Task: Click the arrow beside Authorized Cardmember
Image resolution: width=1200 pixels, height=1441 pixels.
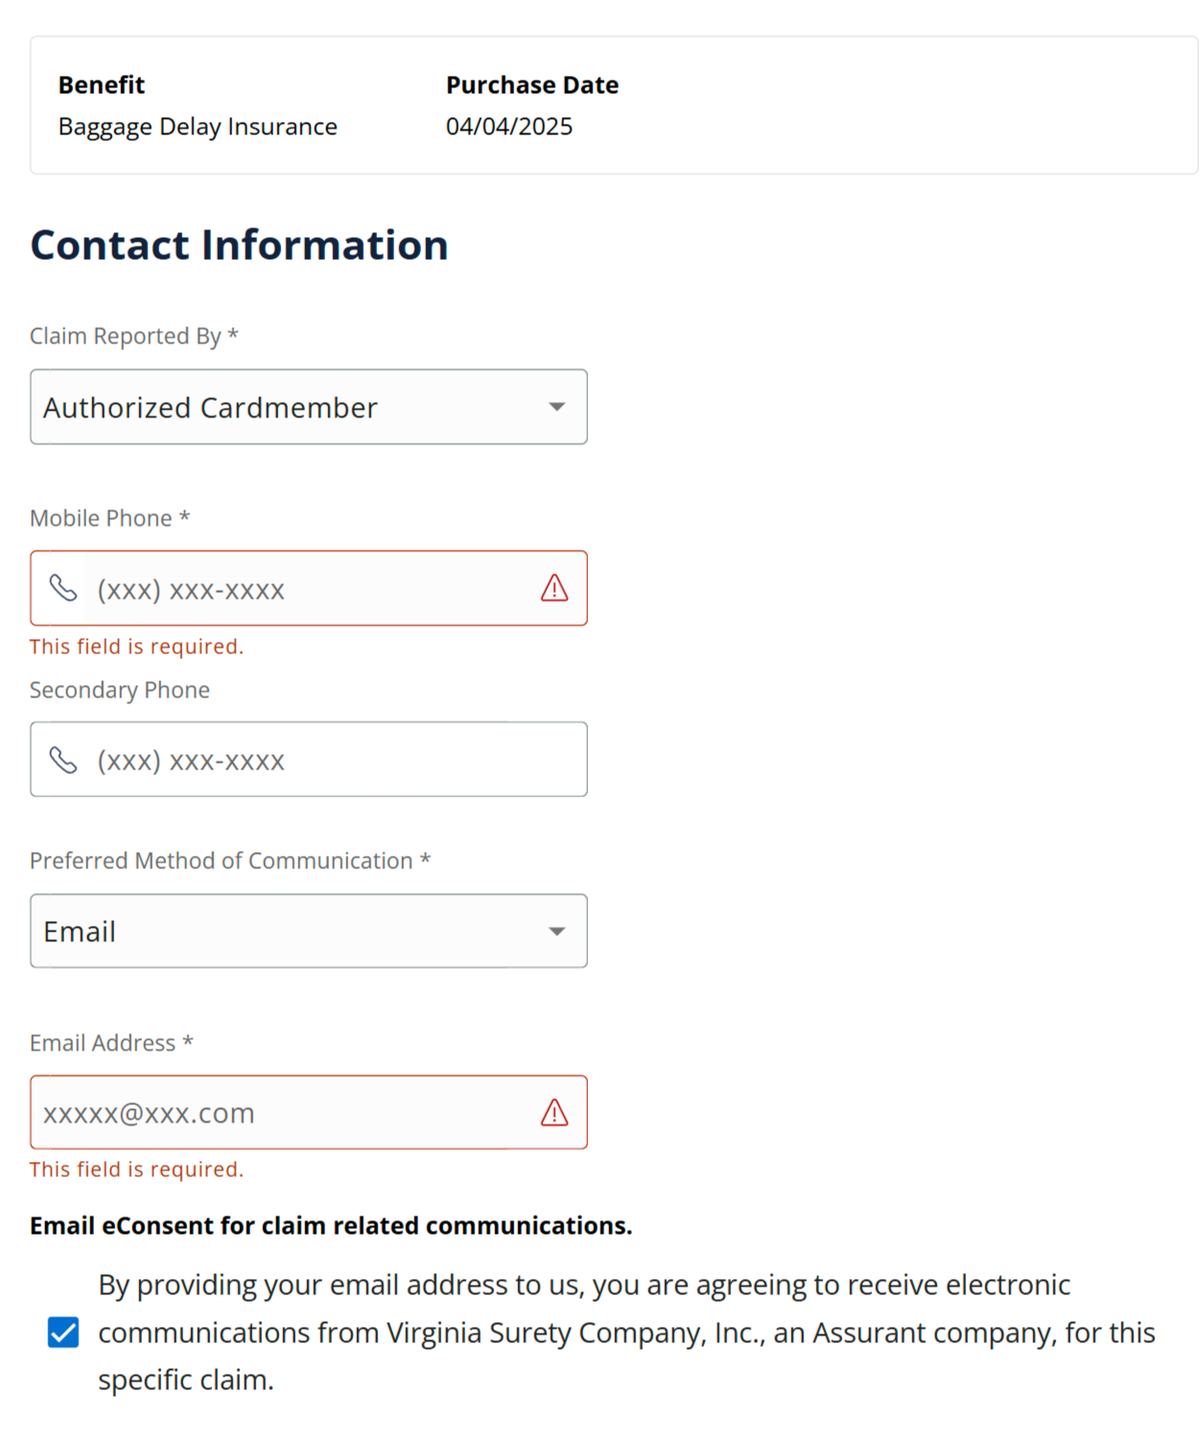Action: (x=557, y=407)
